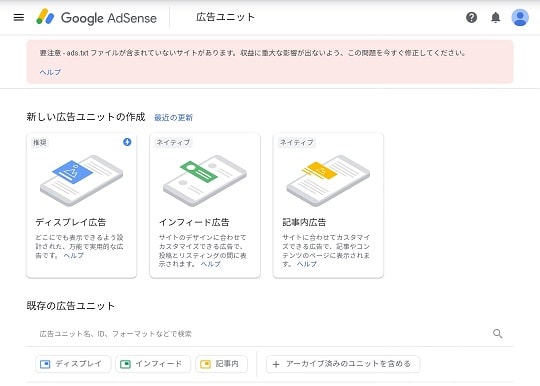Open the notifications bell
Screen dimensions: 540x386
click(x=495, y=17)
